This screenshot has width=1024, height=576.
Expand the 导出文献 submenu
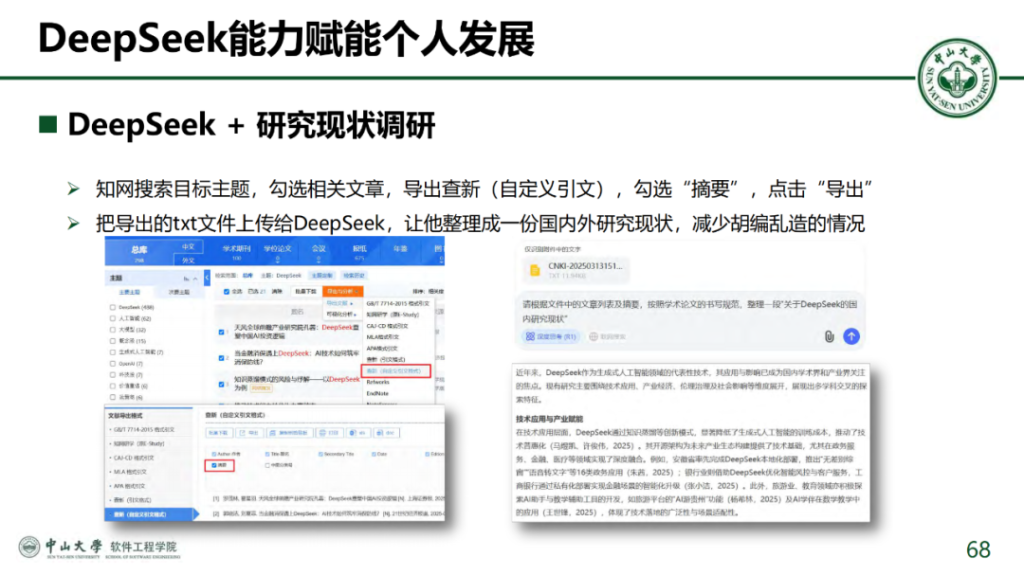[340, 303]
